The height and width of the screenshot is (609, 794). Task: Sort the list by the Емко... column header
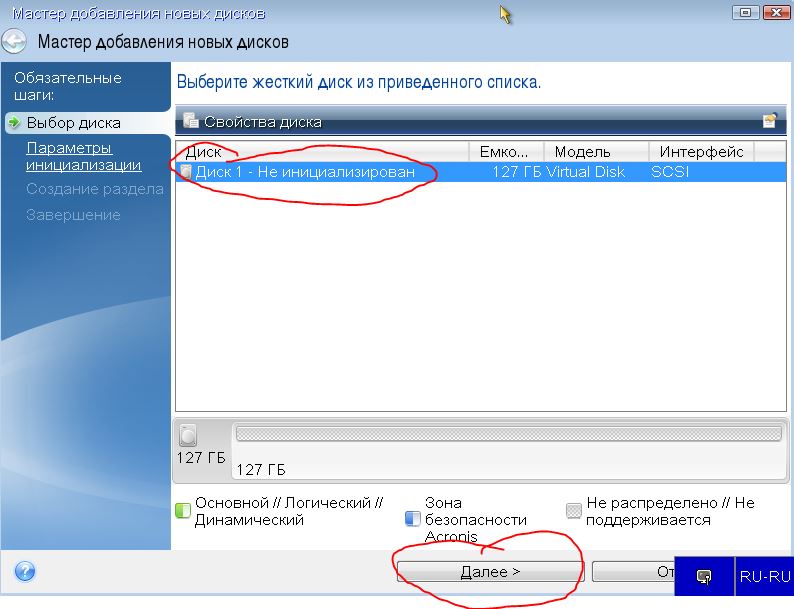tap(505, 152)
